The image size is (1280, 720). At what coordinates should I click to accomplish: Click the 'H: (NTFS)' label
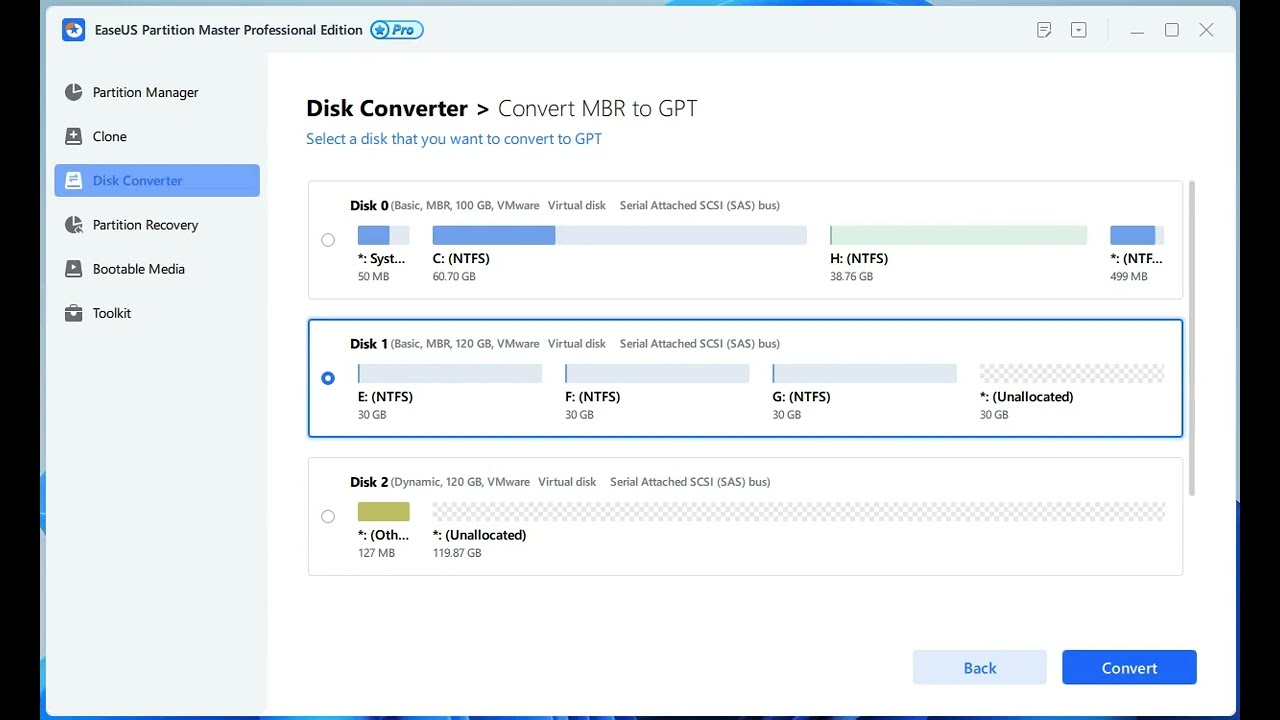click(859, 258)
